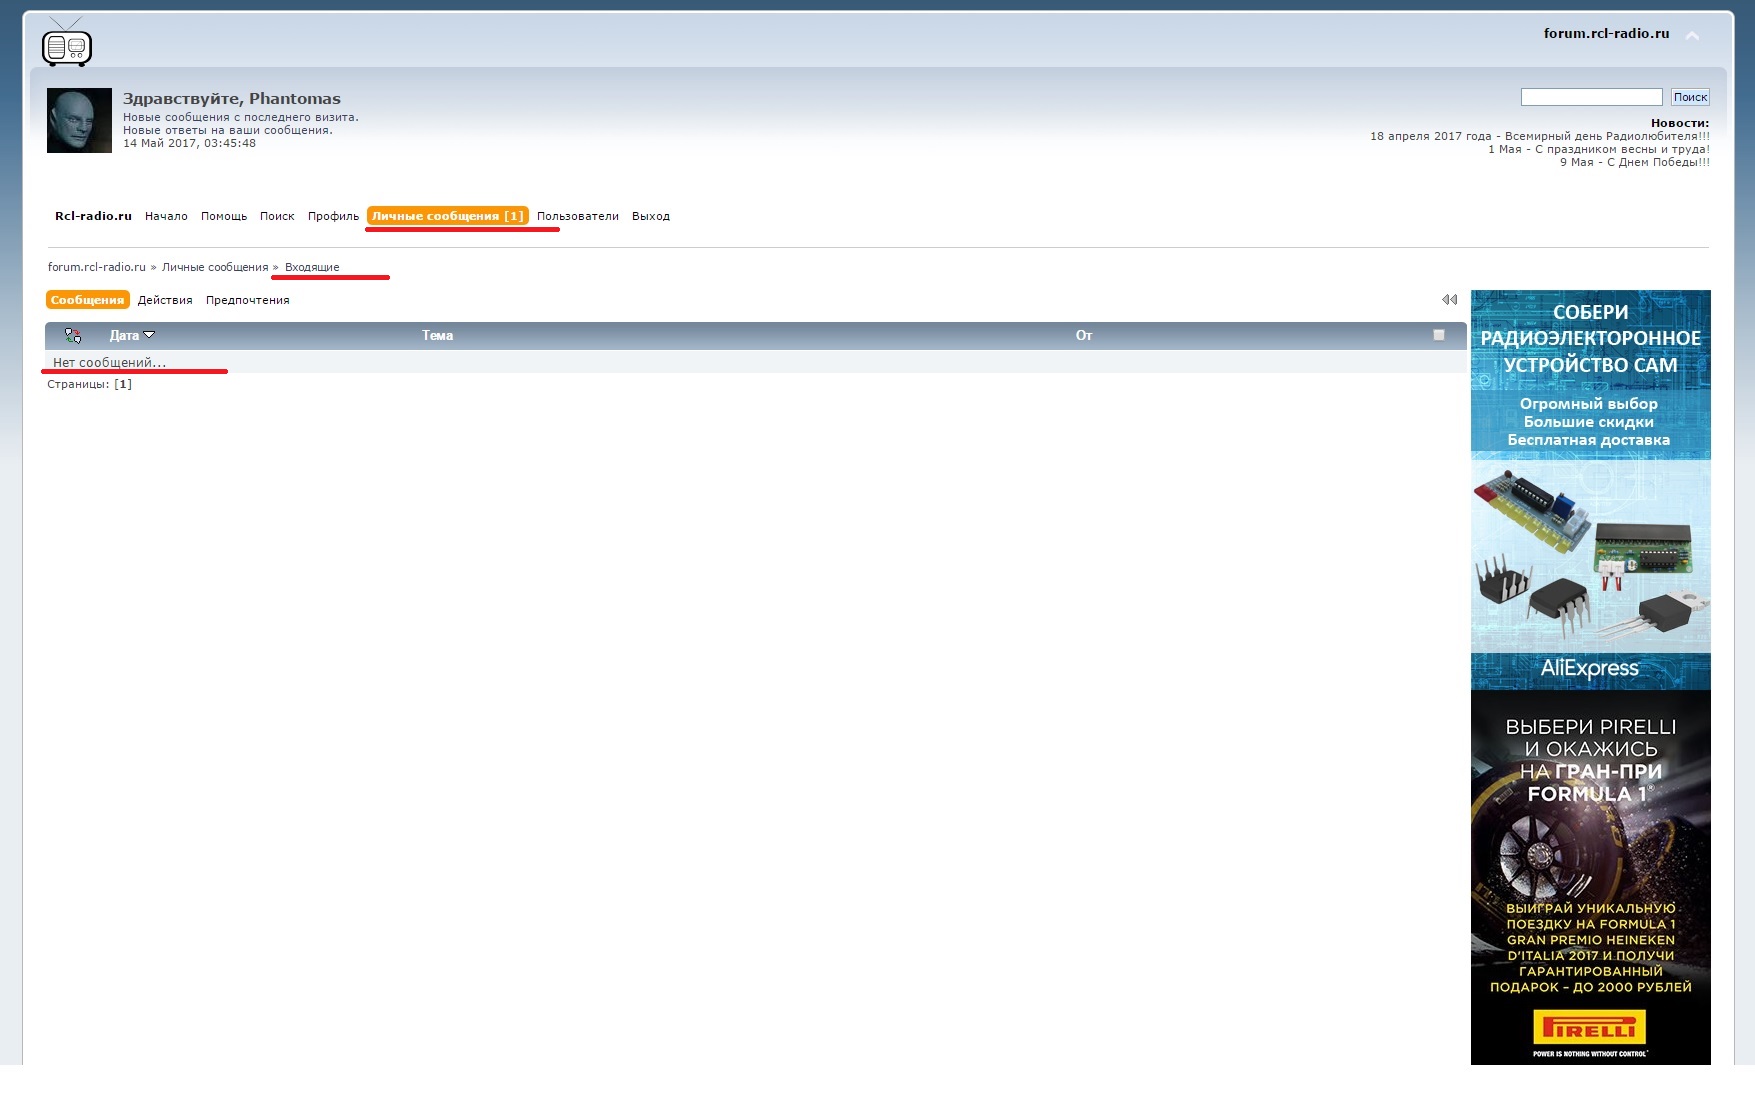Switch to the Предпочтения tab
The height and width of the screenshot is (1105, 1755).
(x=247, y=300)
